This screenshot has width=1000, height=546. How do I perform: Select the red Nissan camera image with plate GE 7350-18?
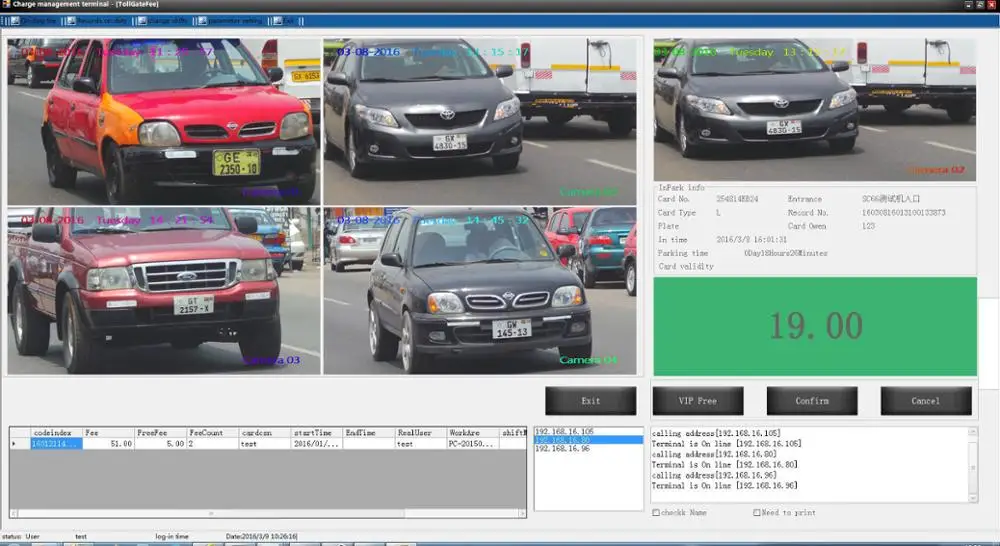tap(163, 121)
